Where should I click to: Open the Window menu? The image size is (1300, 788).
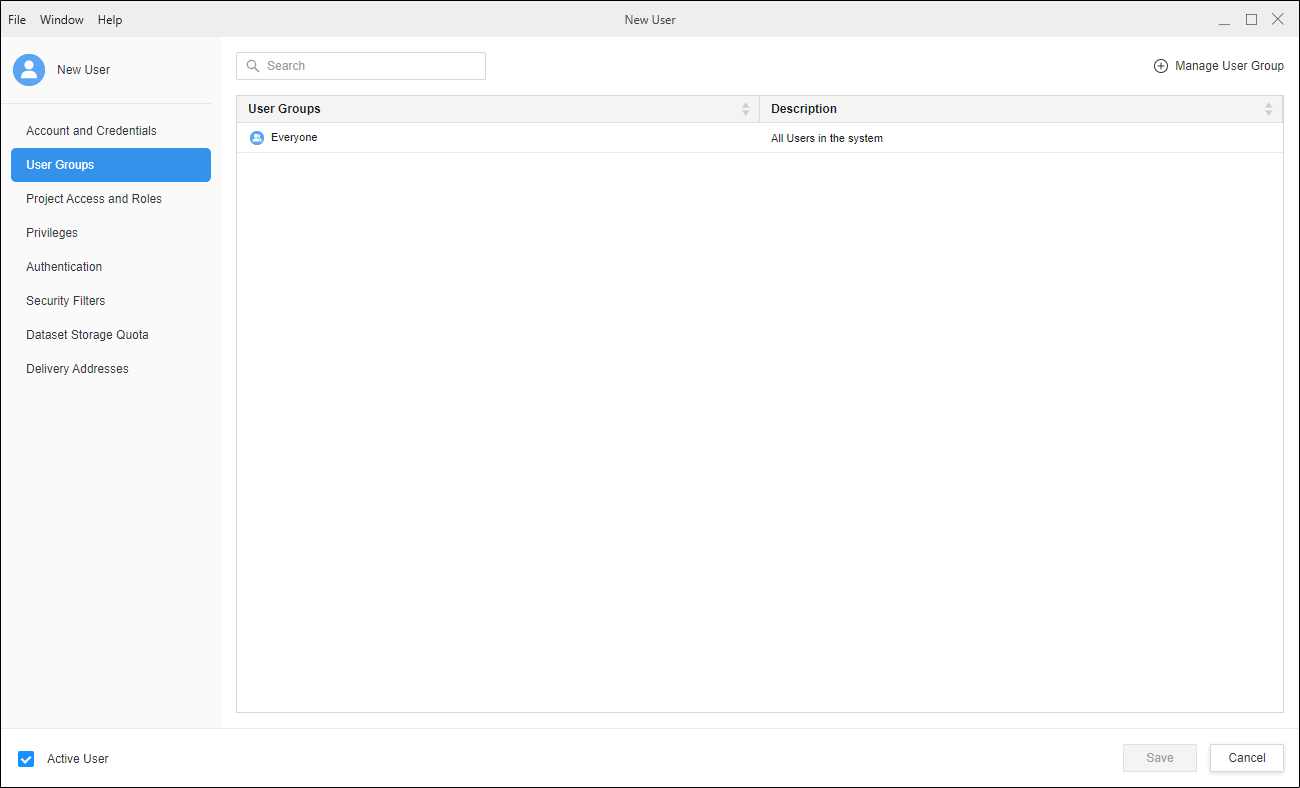pyautogui.click(x=62, y=20)
